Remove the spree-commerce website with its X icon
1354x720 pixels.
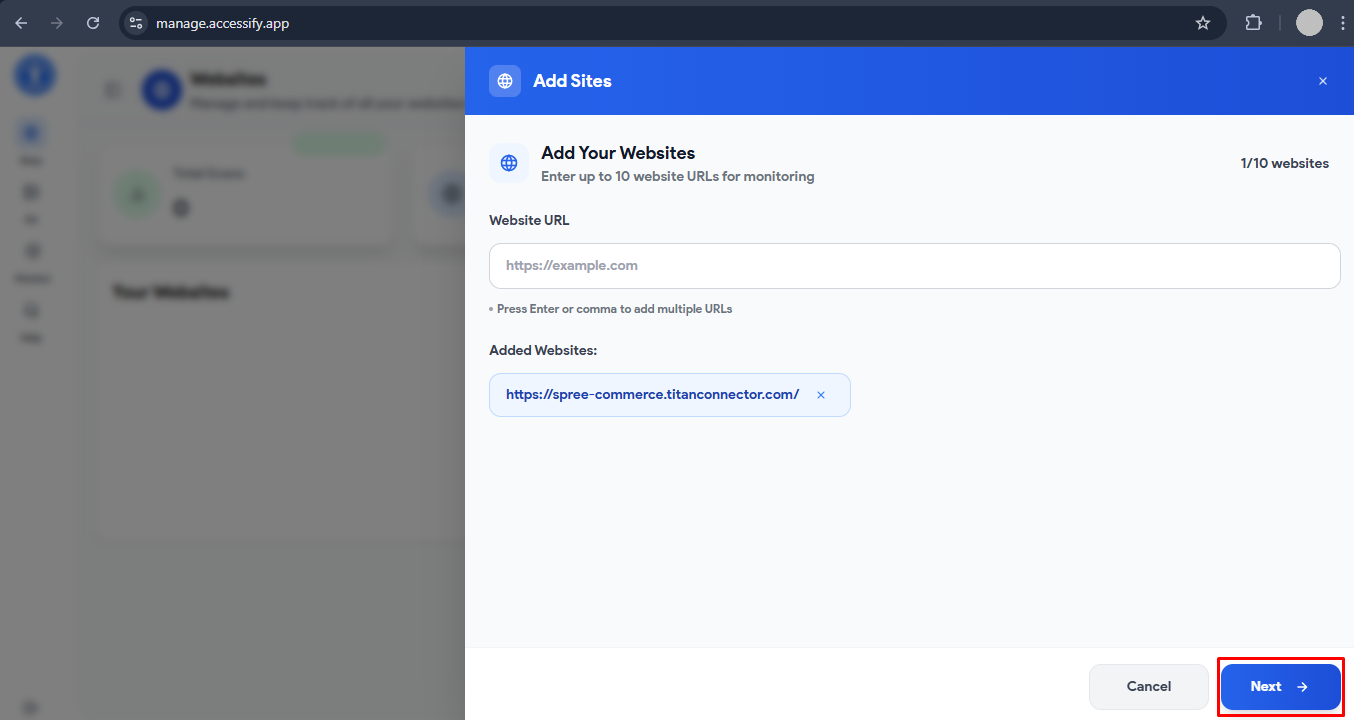coord(820,395)
